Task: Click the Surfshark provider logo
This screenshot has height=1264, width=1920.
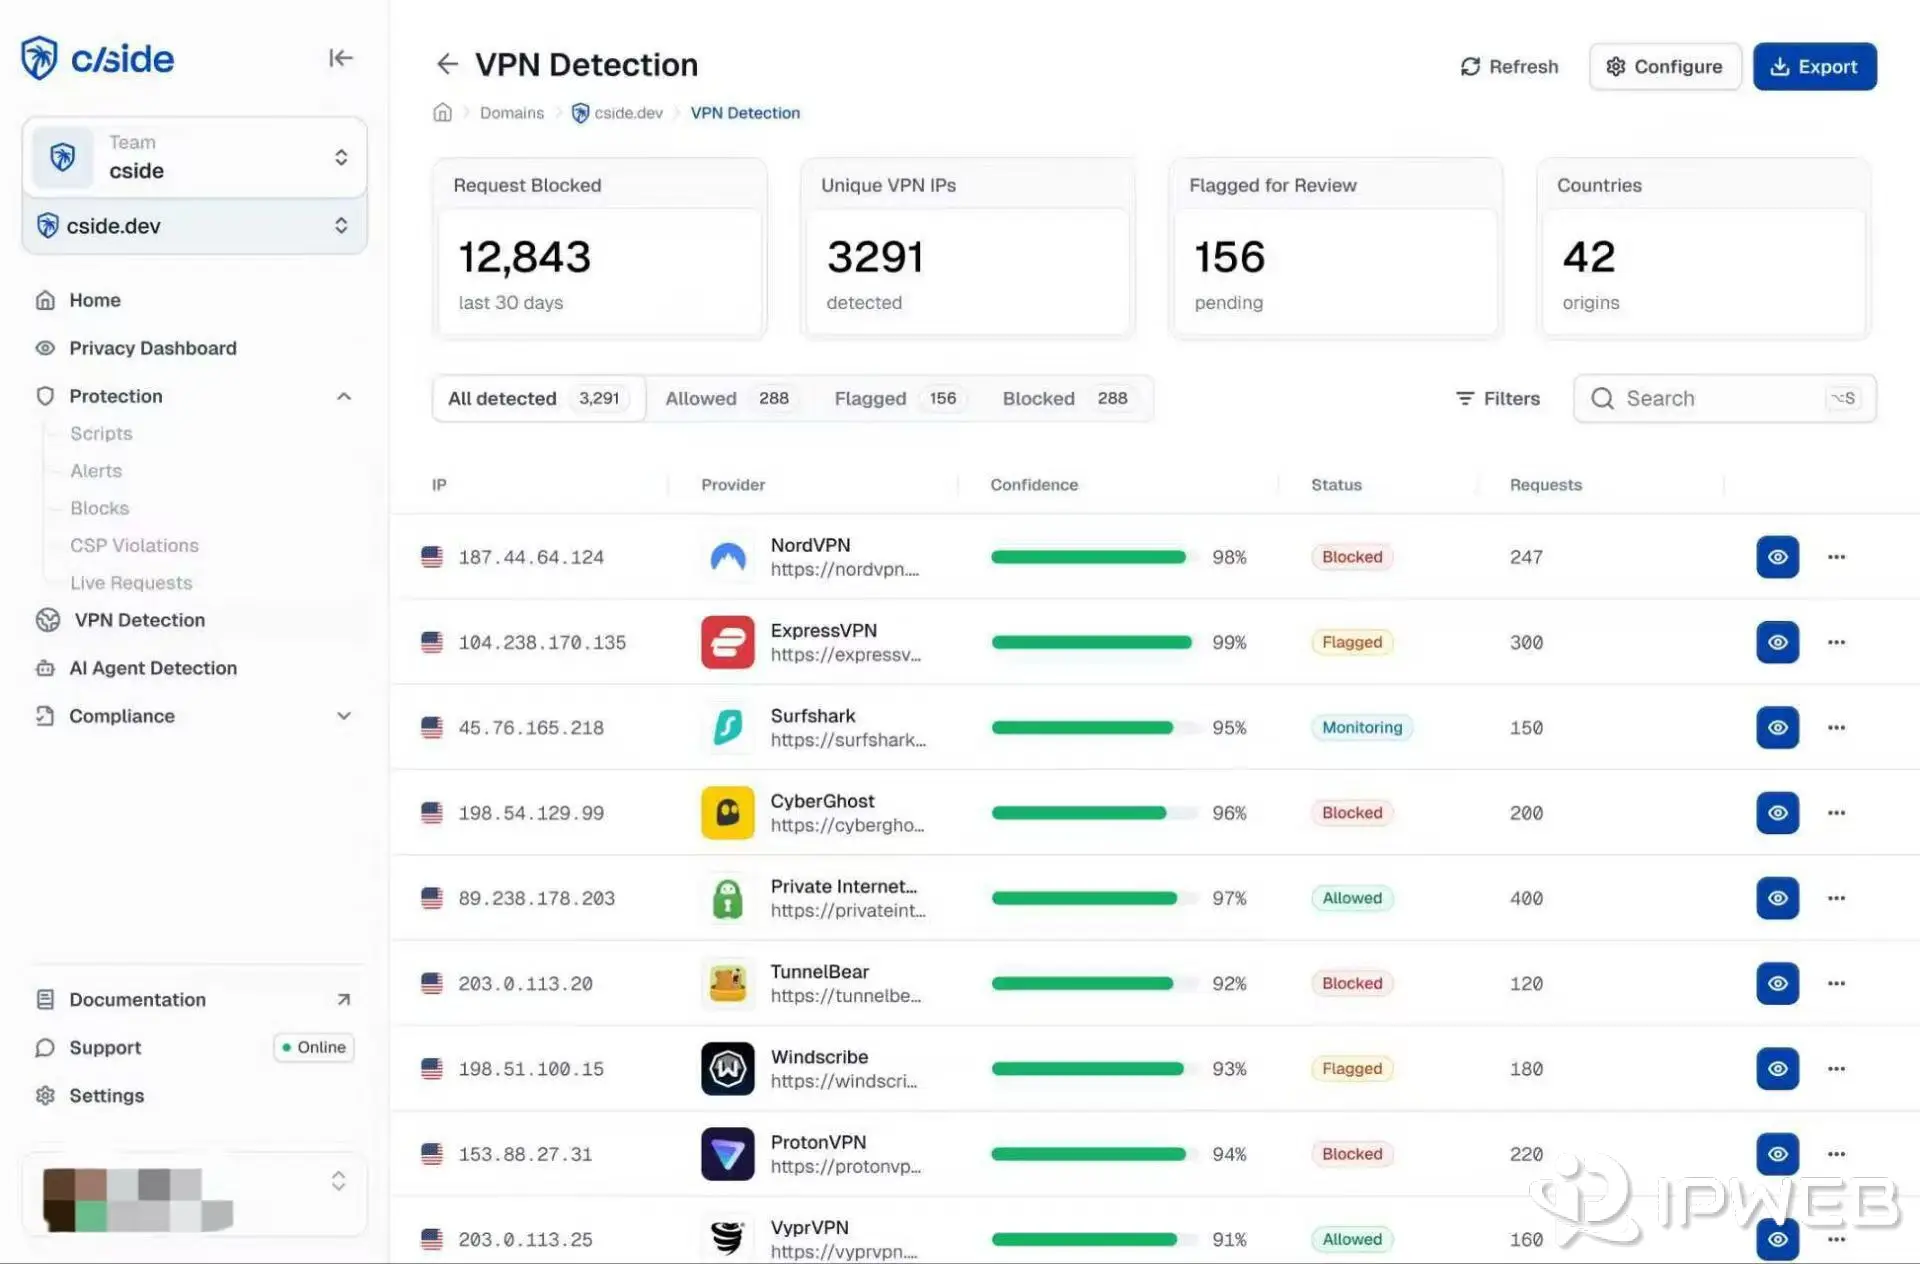Action: tap(727, 727)
